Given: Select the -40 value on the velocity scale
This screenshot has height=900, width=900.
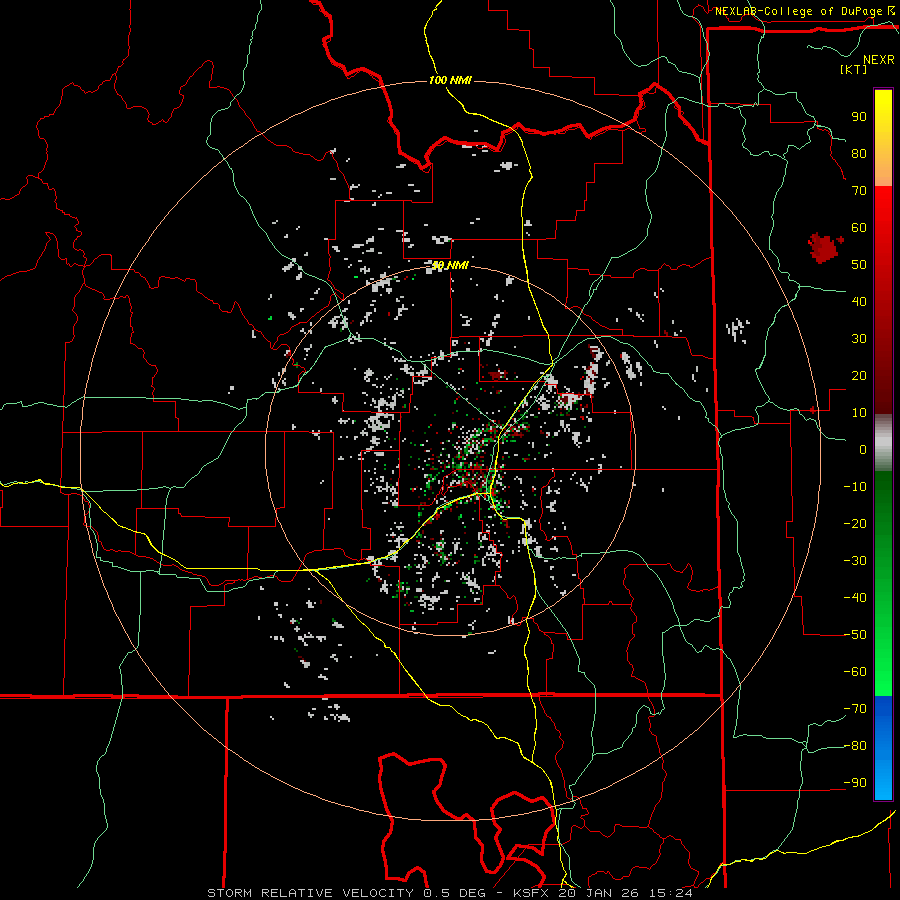Looking at the screenshot, I should point(855,598).
